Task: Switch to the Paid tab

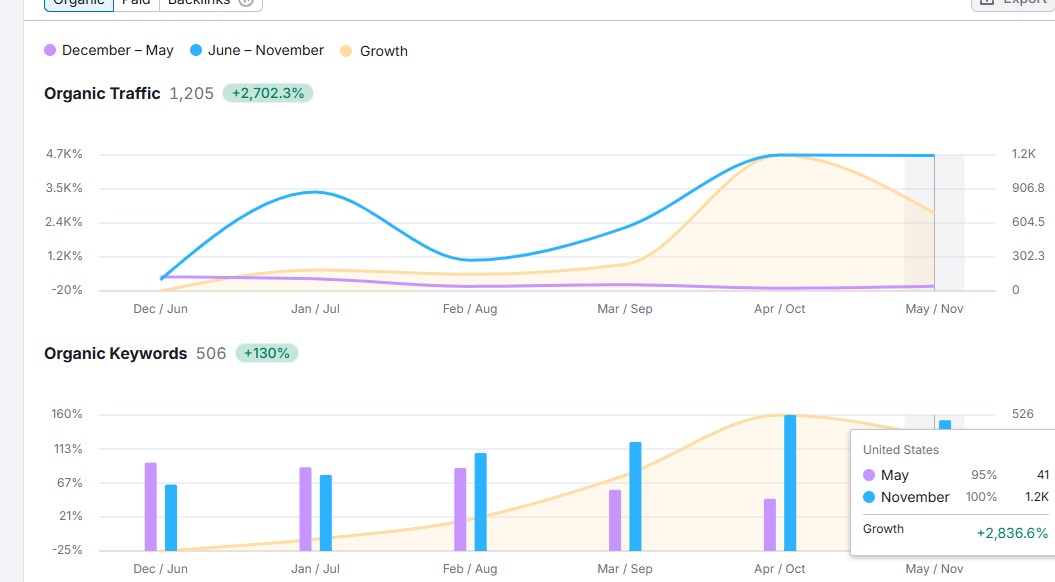Action: pyautogui.click(x=136, y=3)
